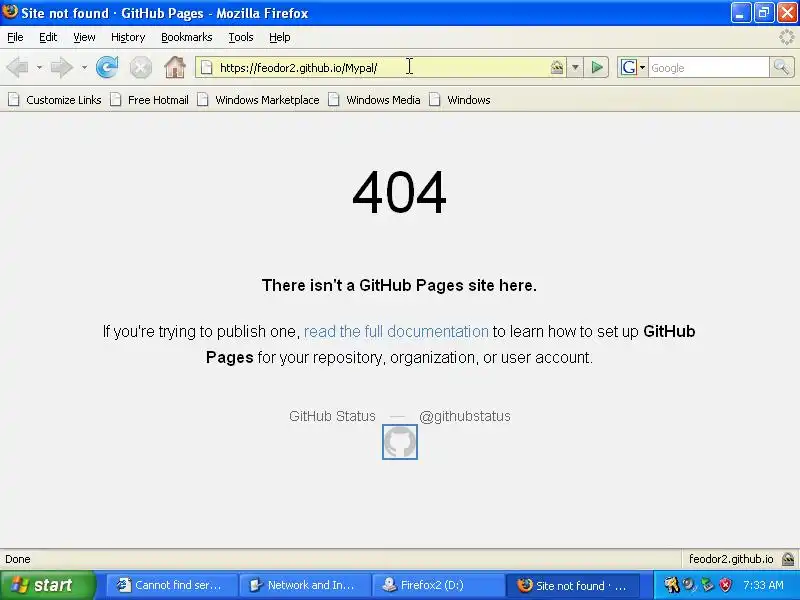Viewport: 800px width, 600px height.
Task: Switch to 'Network and In...' taskbar window
Action: click(305, 585)
